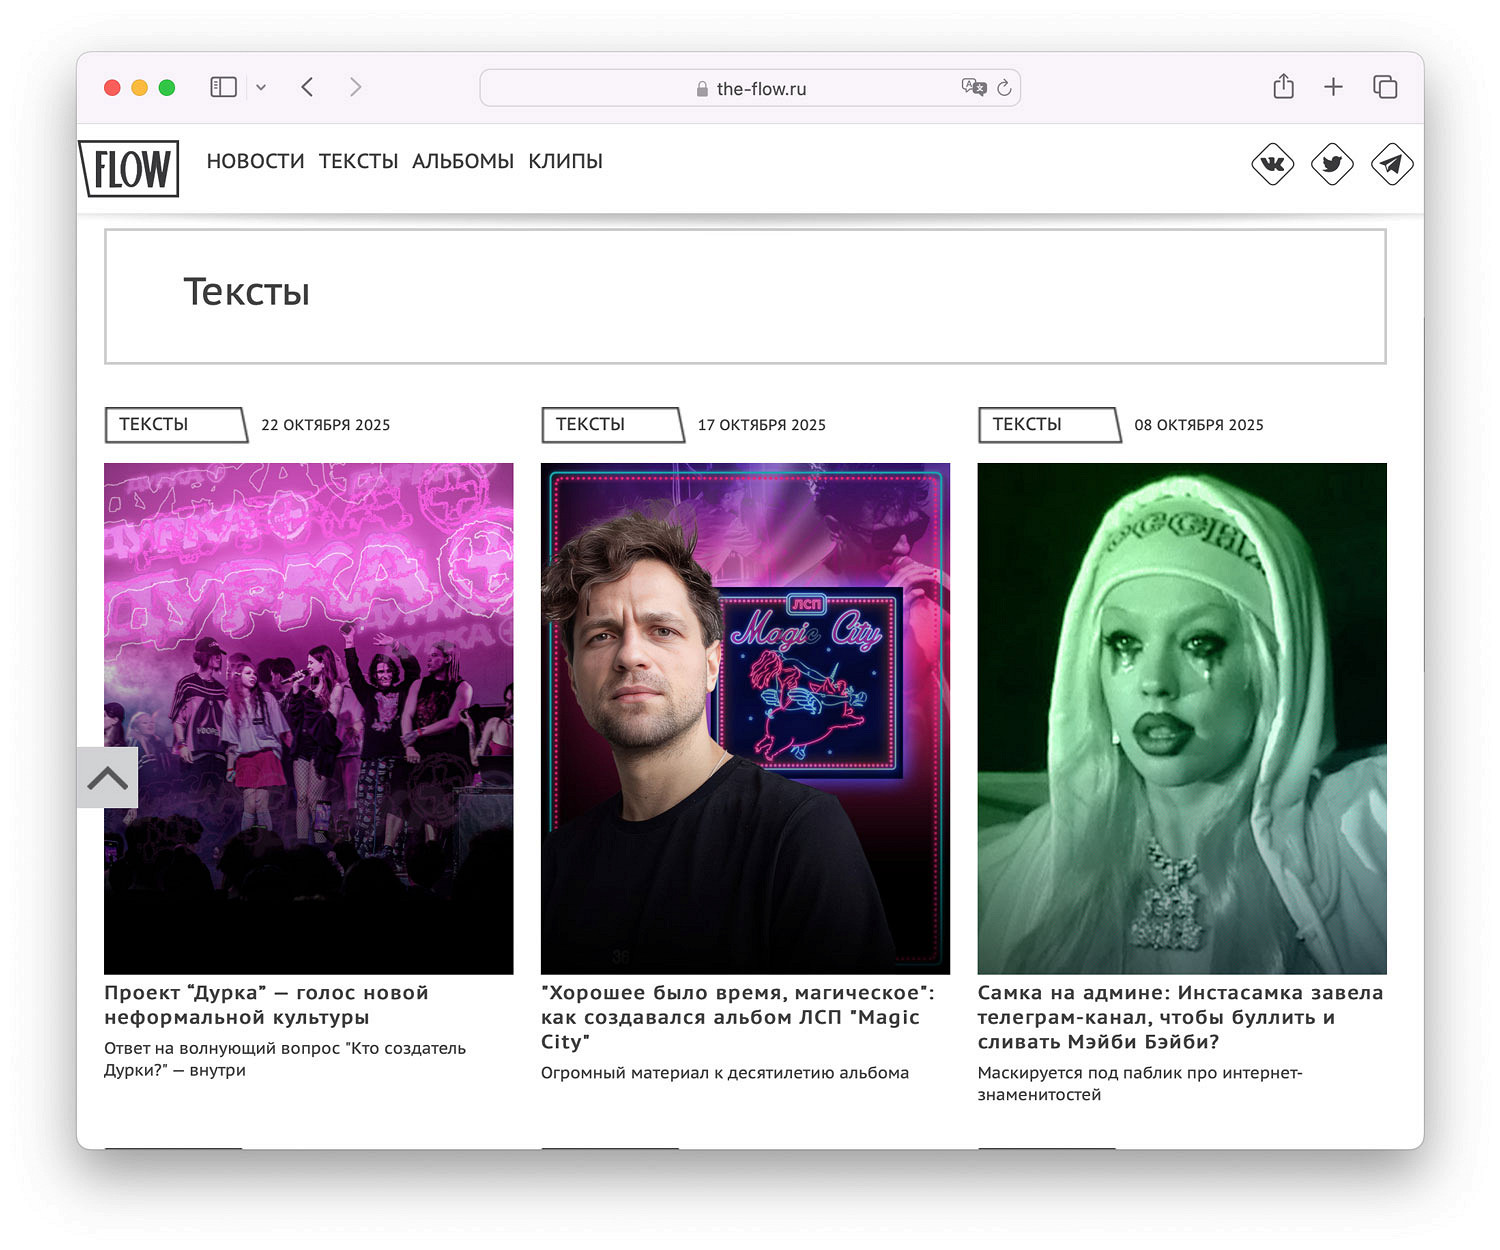Viewport: 1500px width, 1250px height.
Task: Open the Twitter social icon
Action: [x=1332, y=164]
